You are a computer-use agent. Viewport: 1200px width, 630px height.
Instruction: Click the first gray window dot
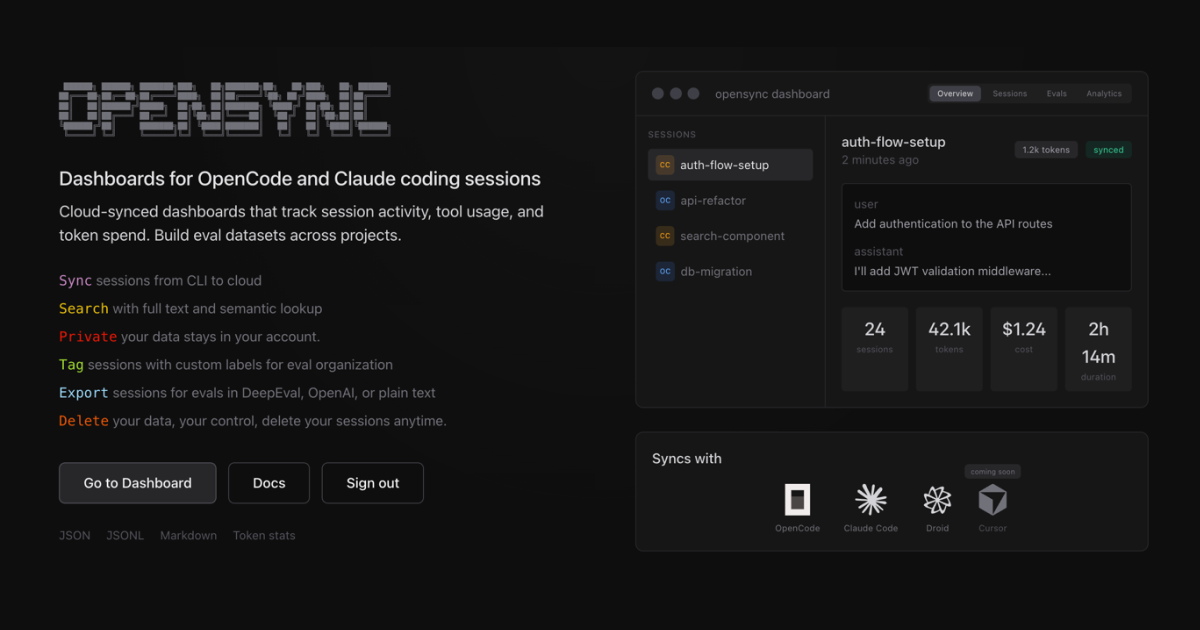pyautogui.click(x=658, y=94)
